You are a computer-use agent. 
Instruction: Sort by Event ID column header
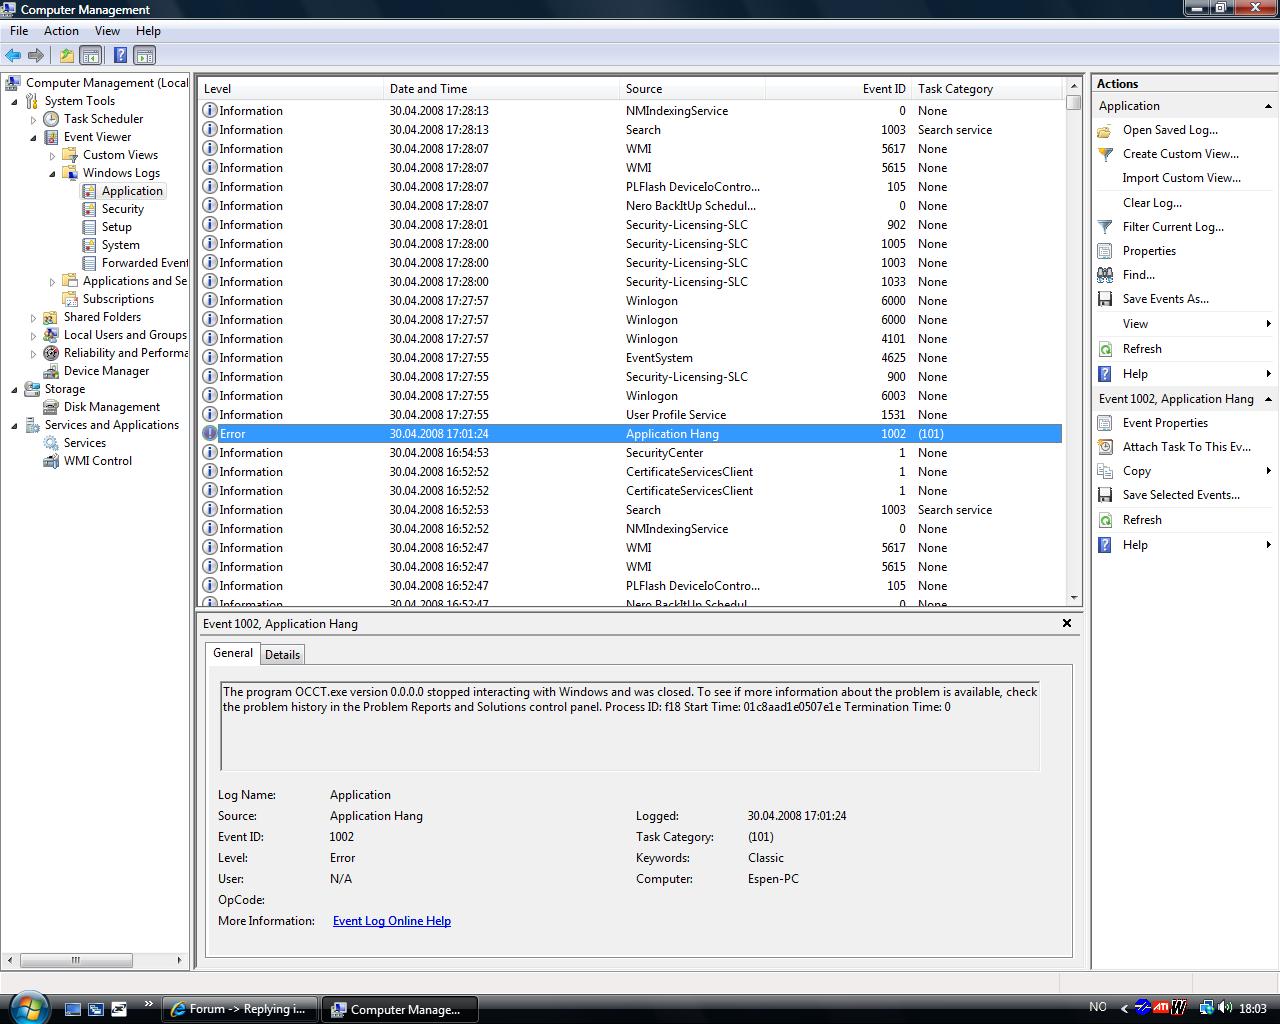coord(839,89)
